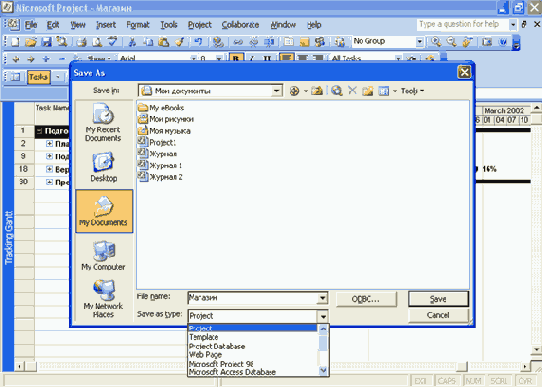Click the Save button
542x387 pixels.
[x=438, y=299]
